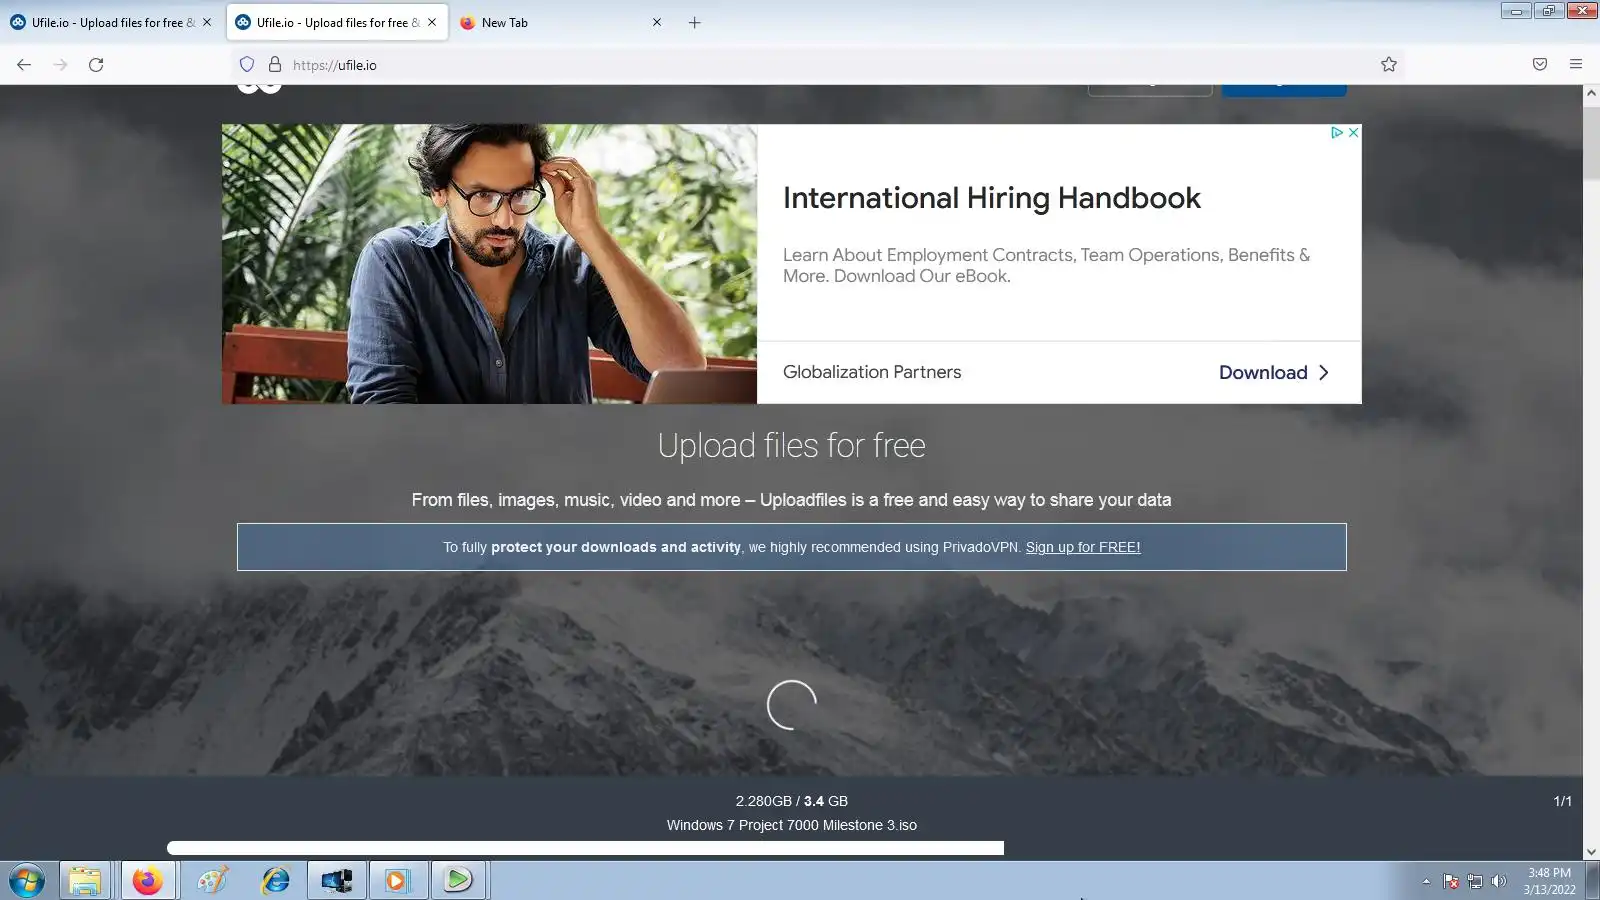The height and width of the screenshot is (900, 1600).
Task: Click the Globalization Partners advertiser name
Action: (x=872, y=372)
